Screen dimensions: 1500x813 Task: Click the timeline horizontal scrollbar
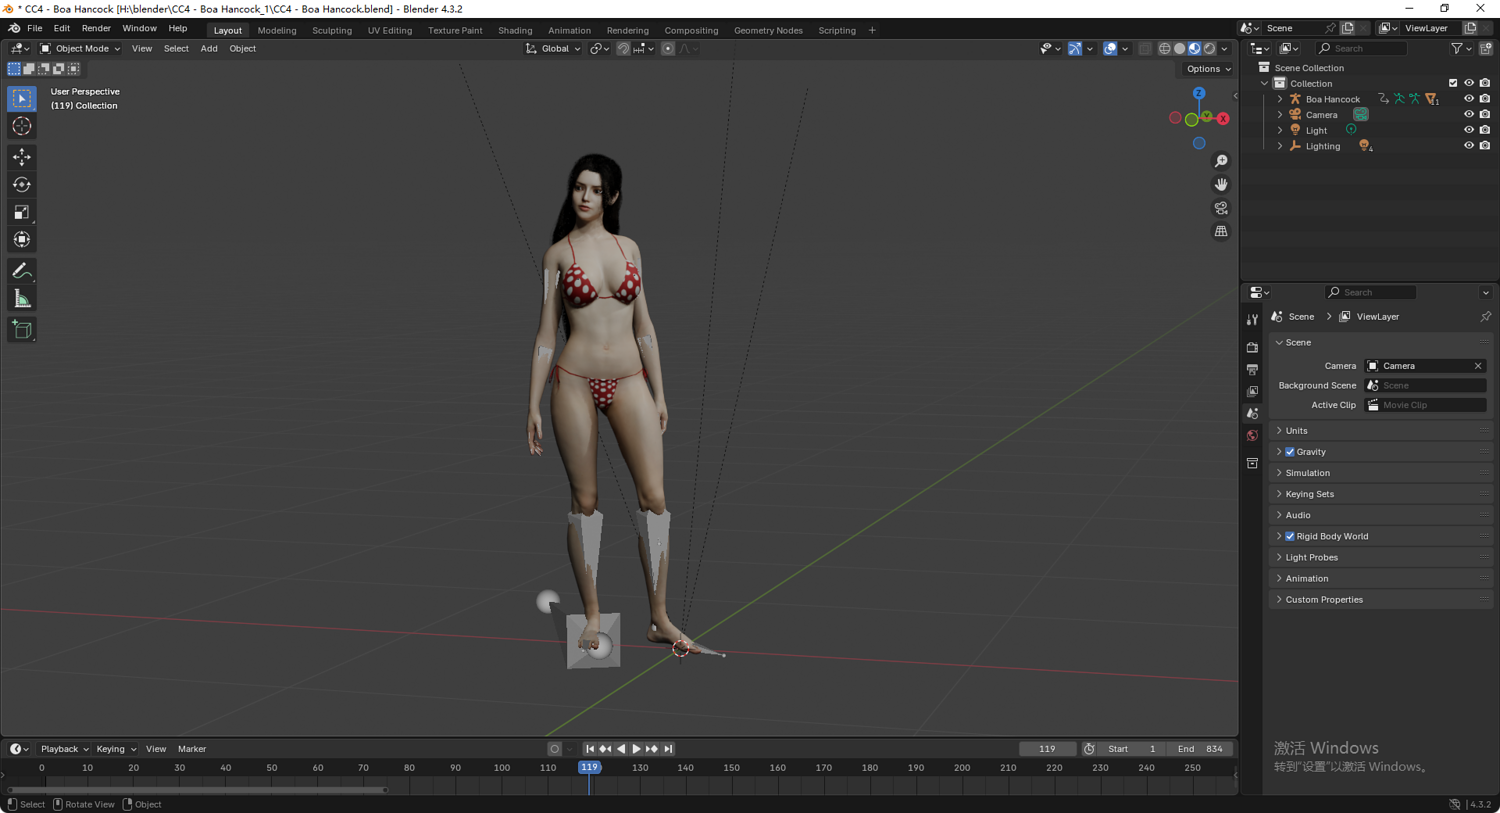click(x=197, y=790)
